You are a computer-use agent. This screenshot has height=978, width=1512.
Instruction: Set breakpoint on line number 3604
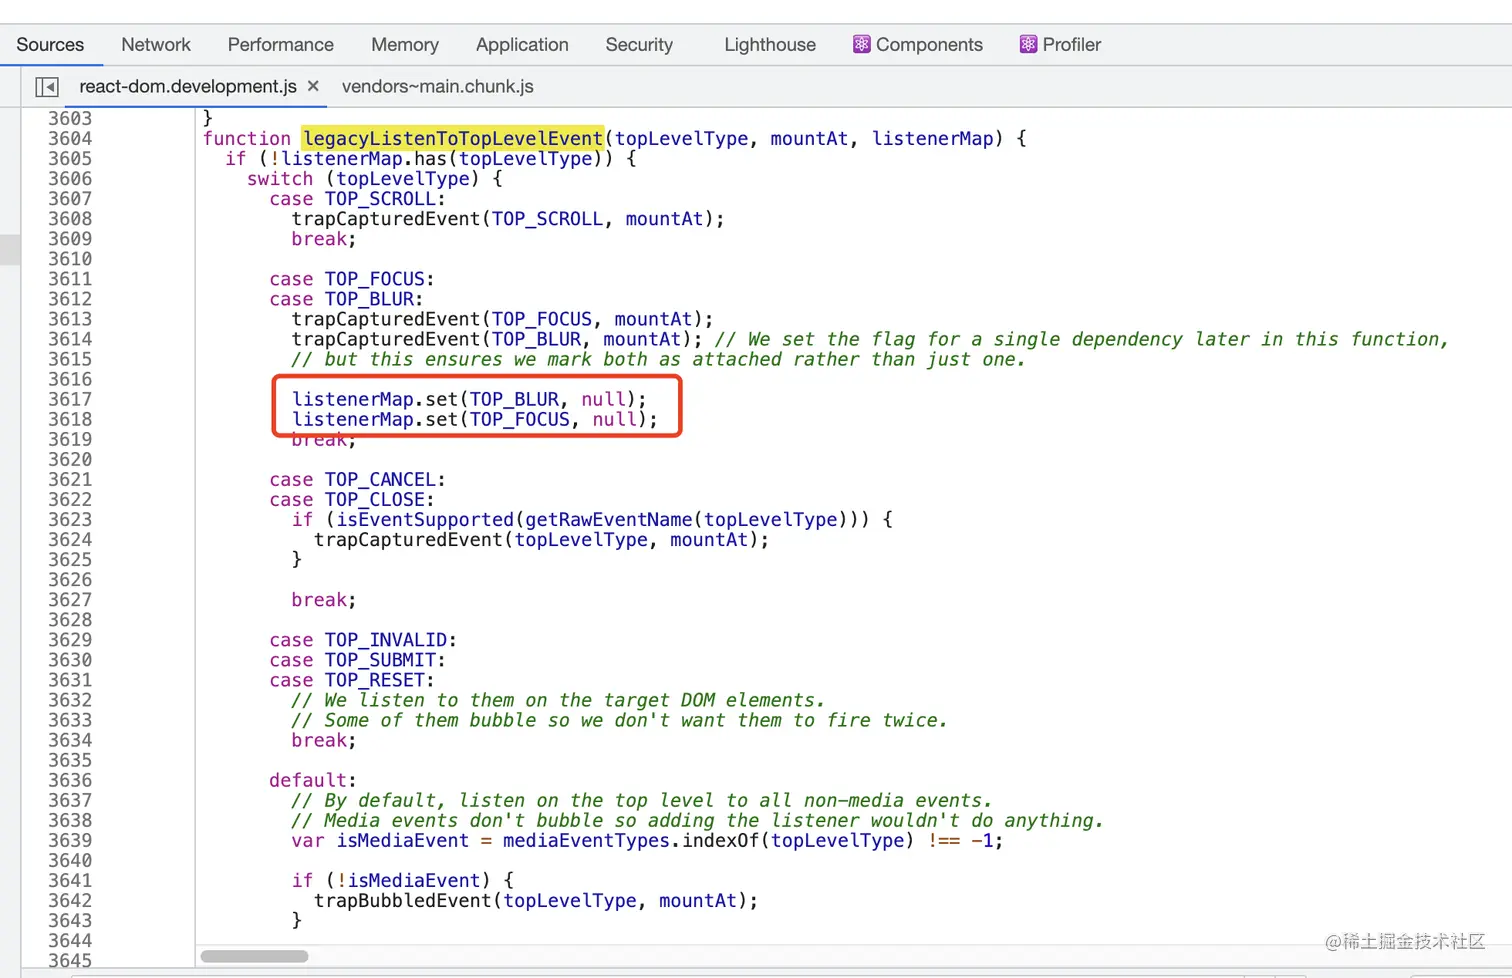70,139
